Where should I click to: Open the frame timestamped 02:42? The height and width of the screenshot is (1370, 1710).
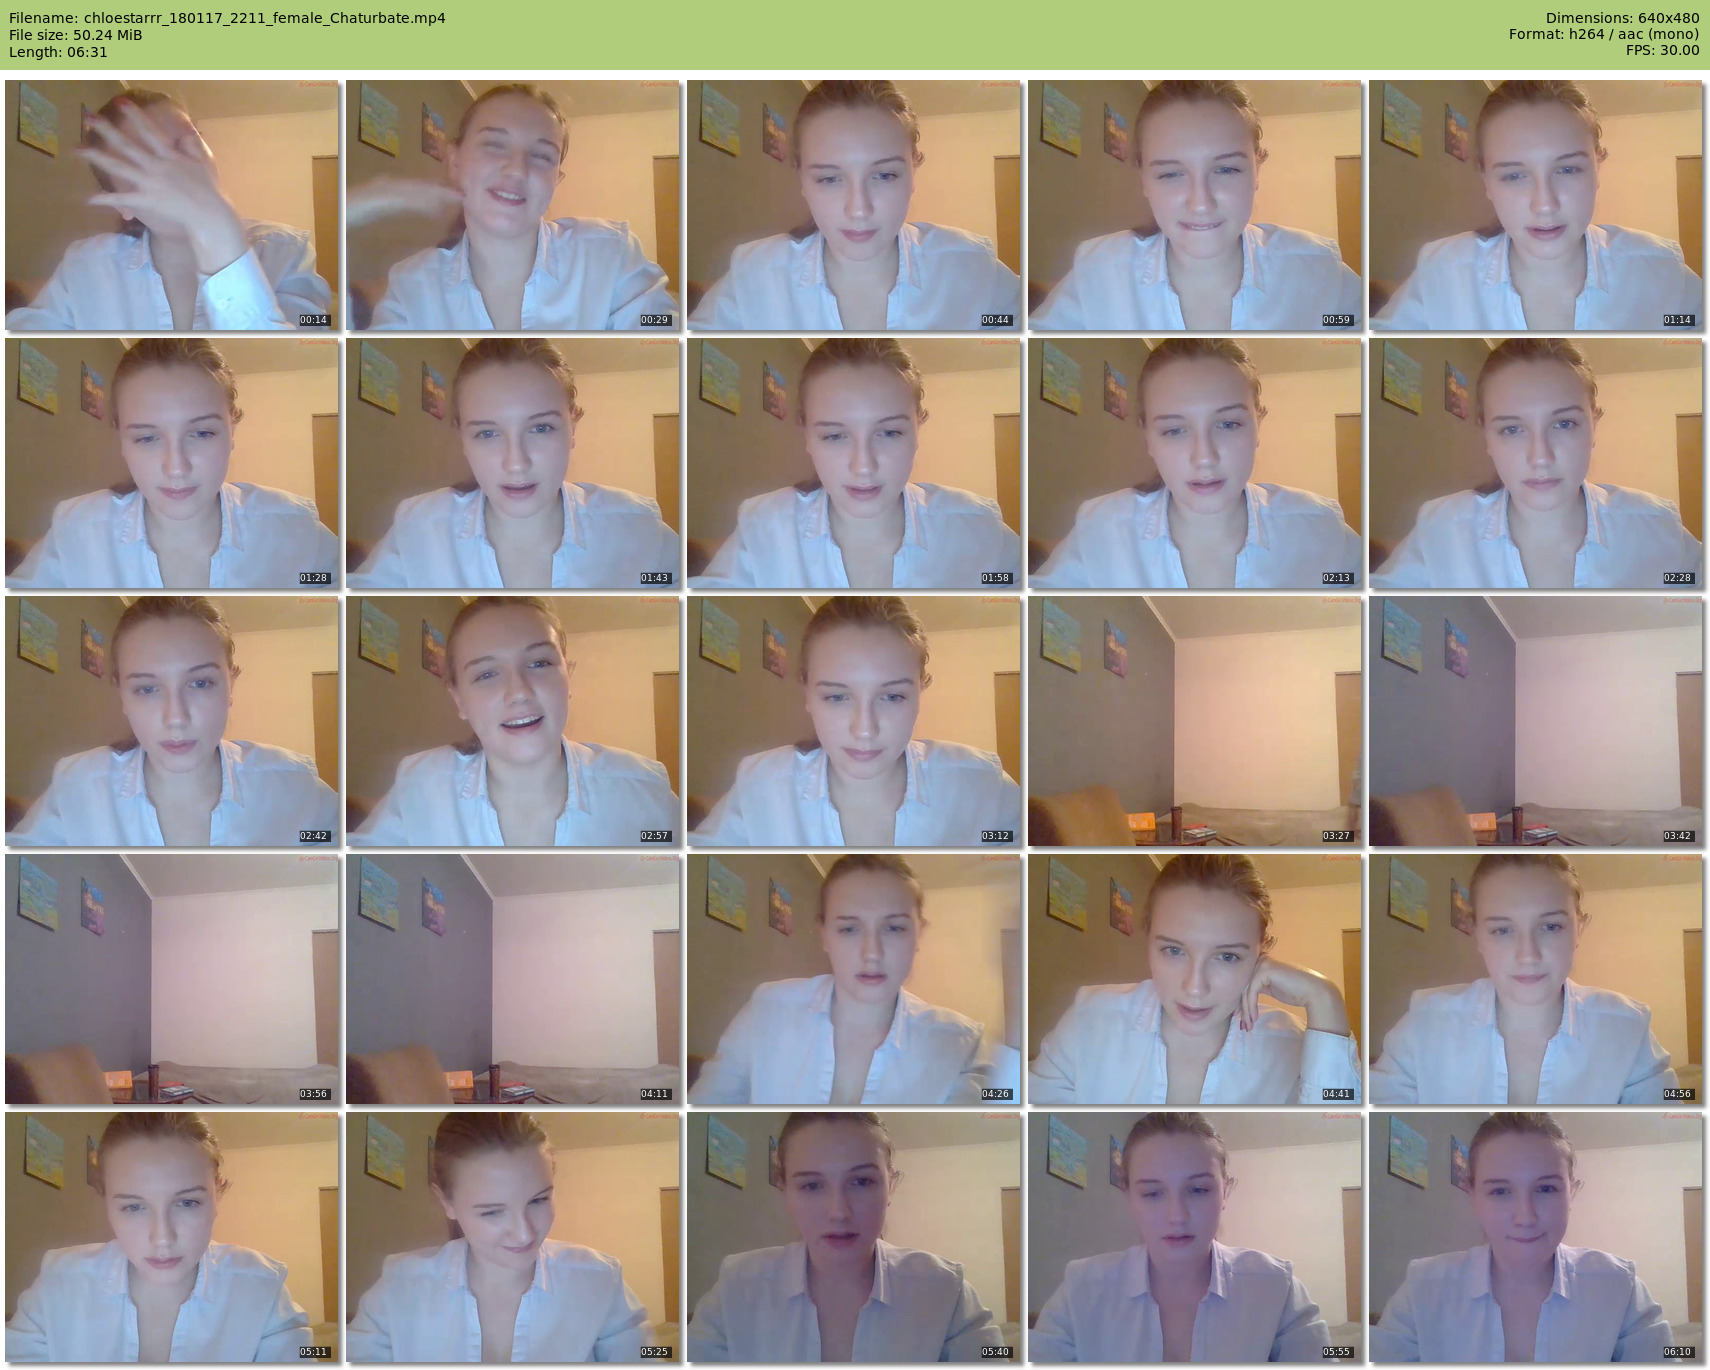pyautogui.click(x=171, y=721)
